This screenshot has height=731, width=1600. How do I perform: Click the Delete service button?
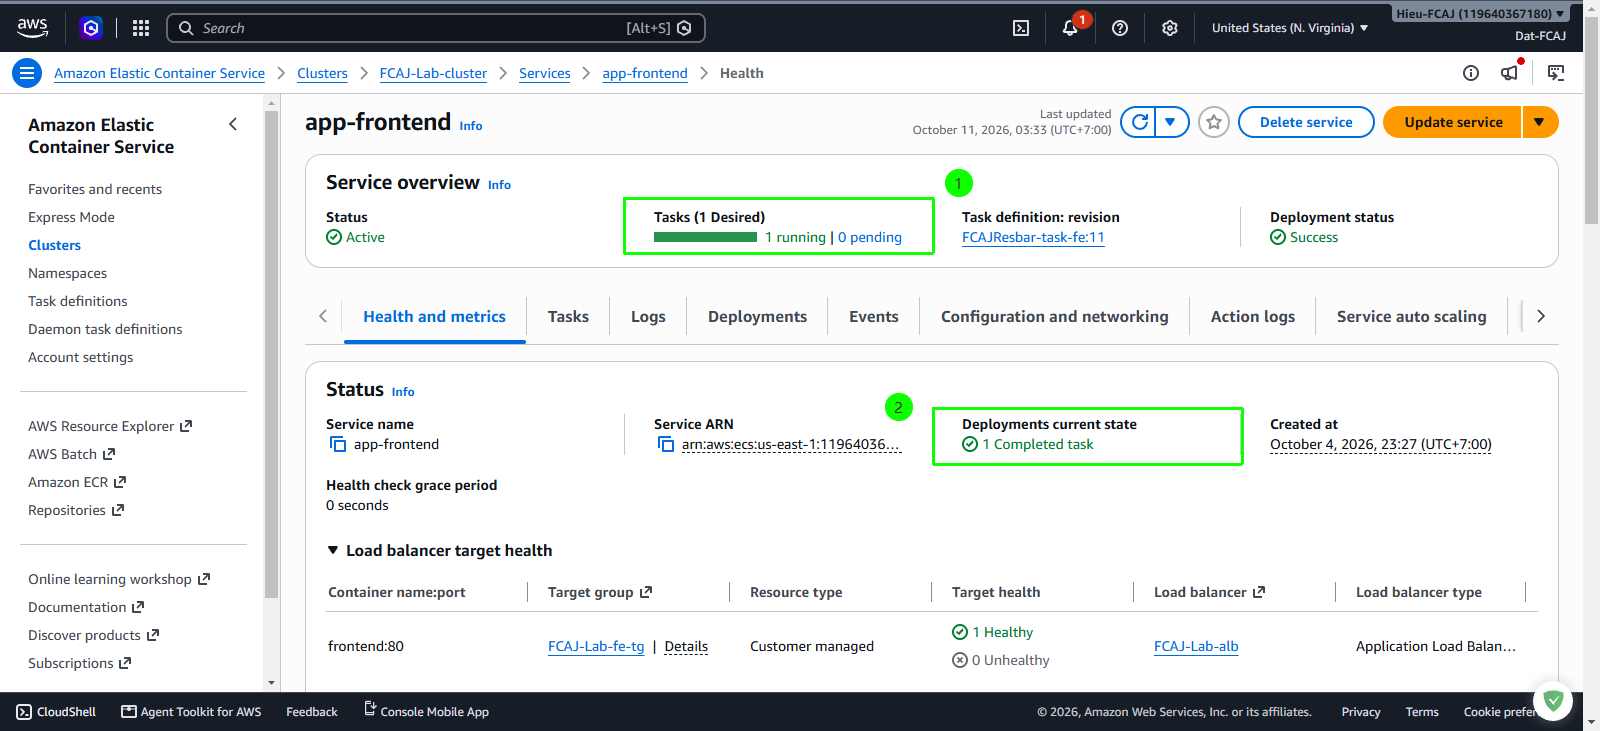[1306, 122]
